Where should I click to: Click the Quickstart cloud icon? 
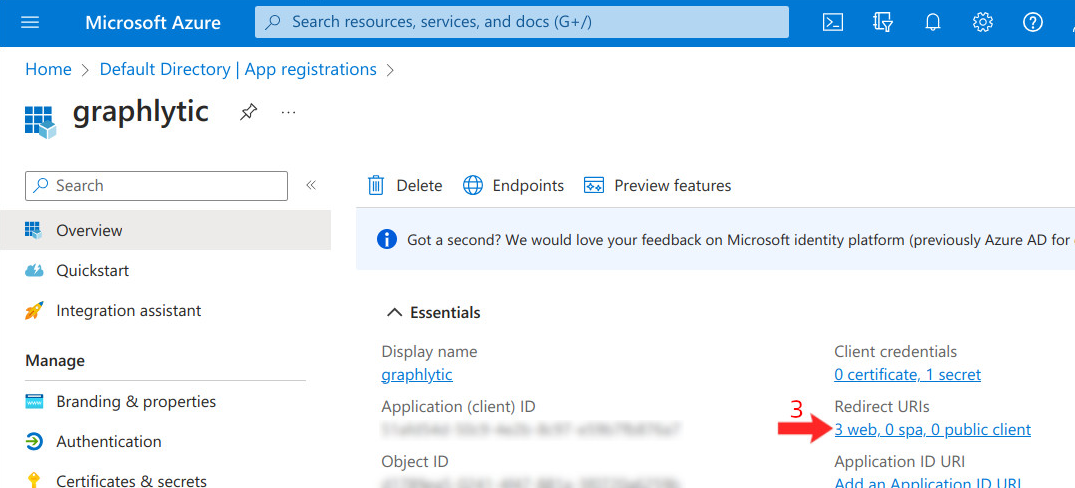(x=34, y=270)
